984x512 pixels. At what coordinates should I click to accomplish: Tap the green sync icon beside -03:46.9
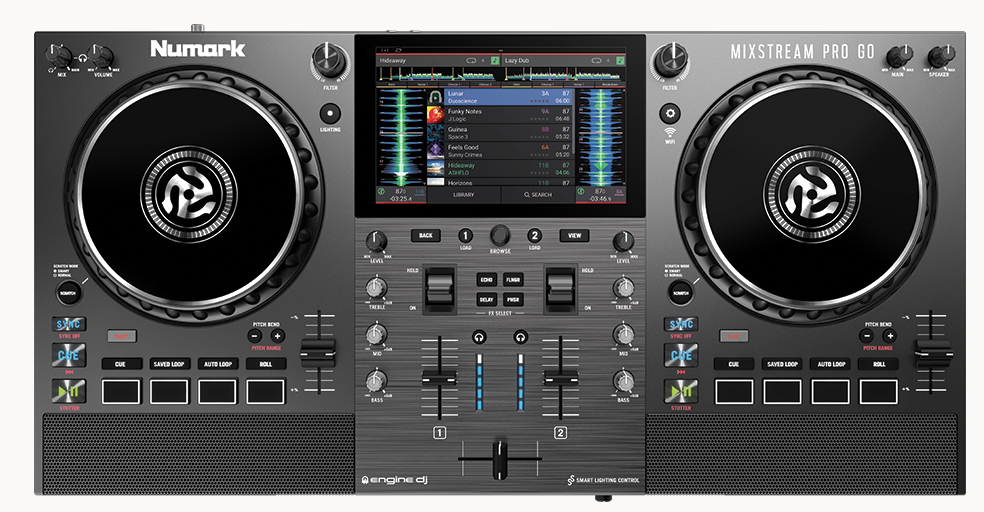(581, 191)
